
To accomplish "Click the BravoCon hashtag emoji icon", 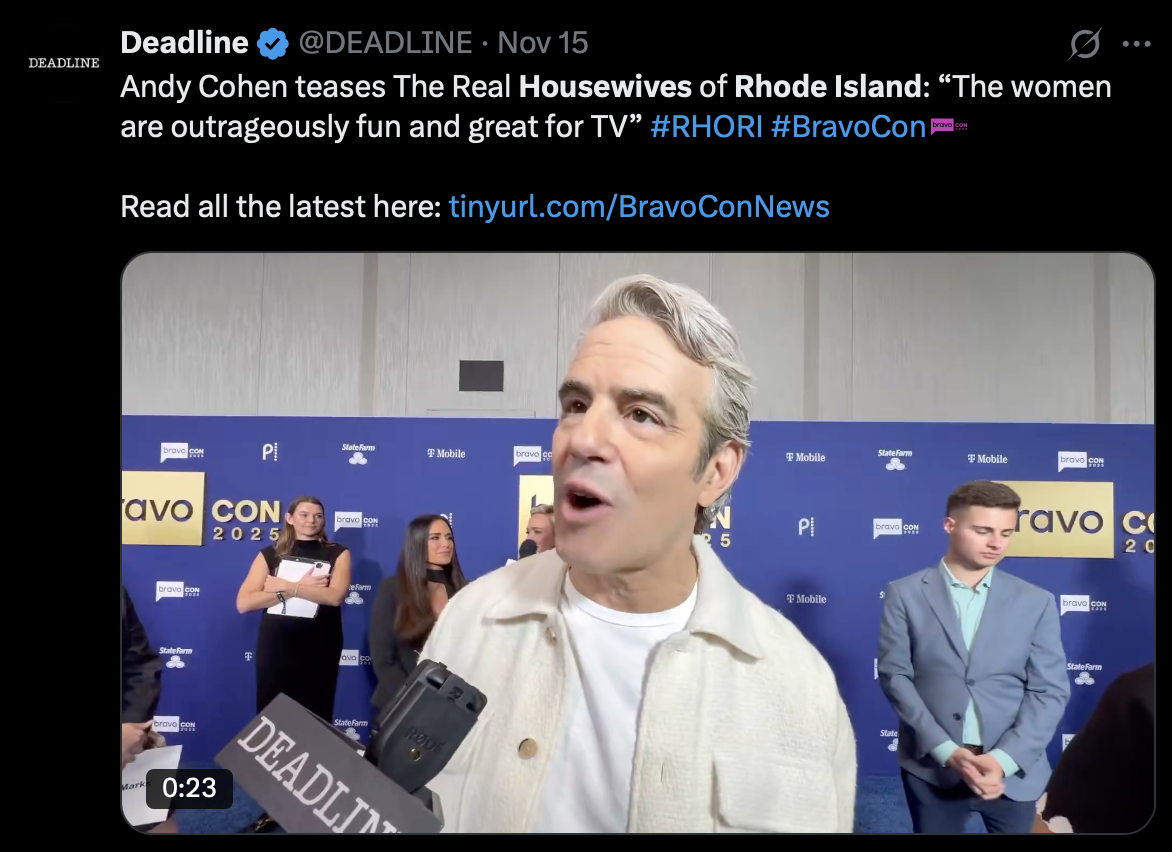I will (949, 126).
